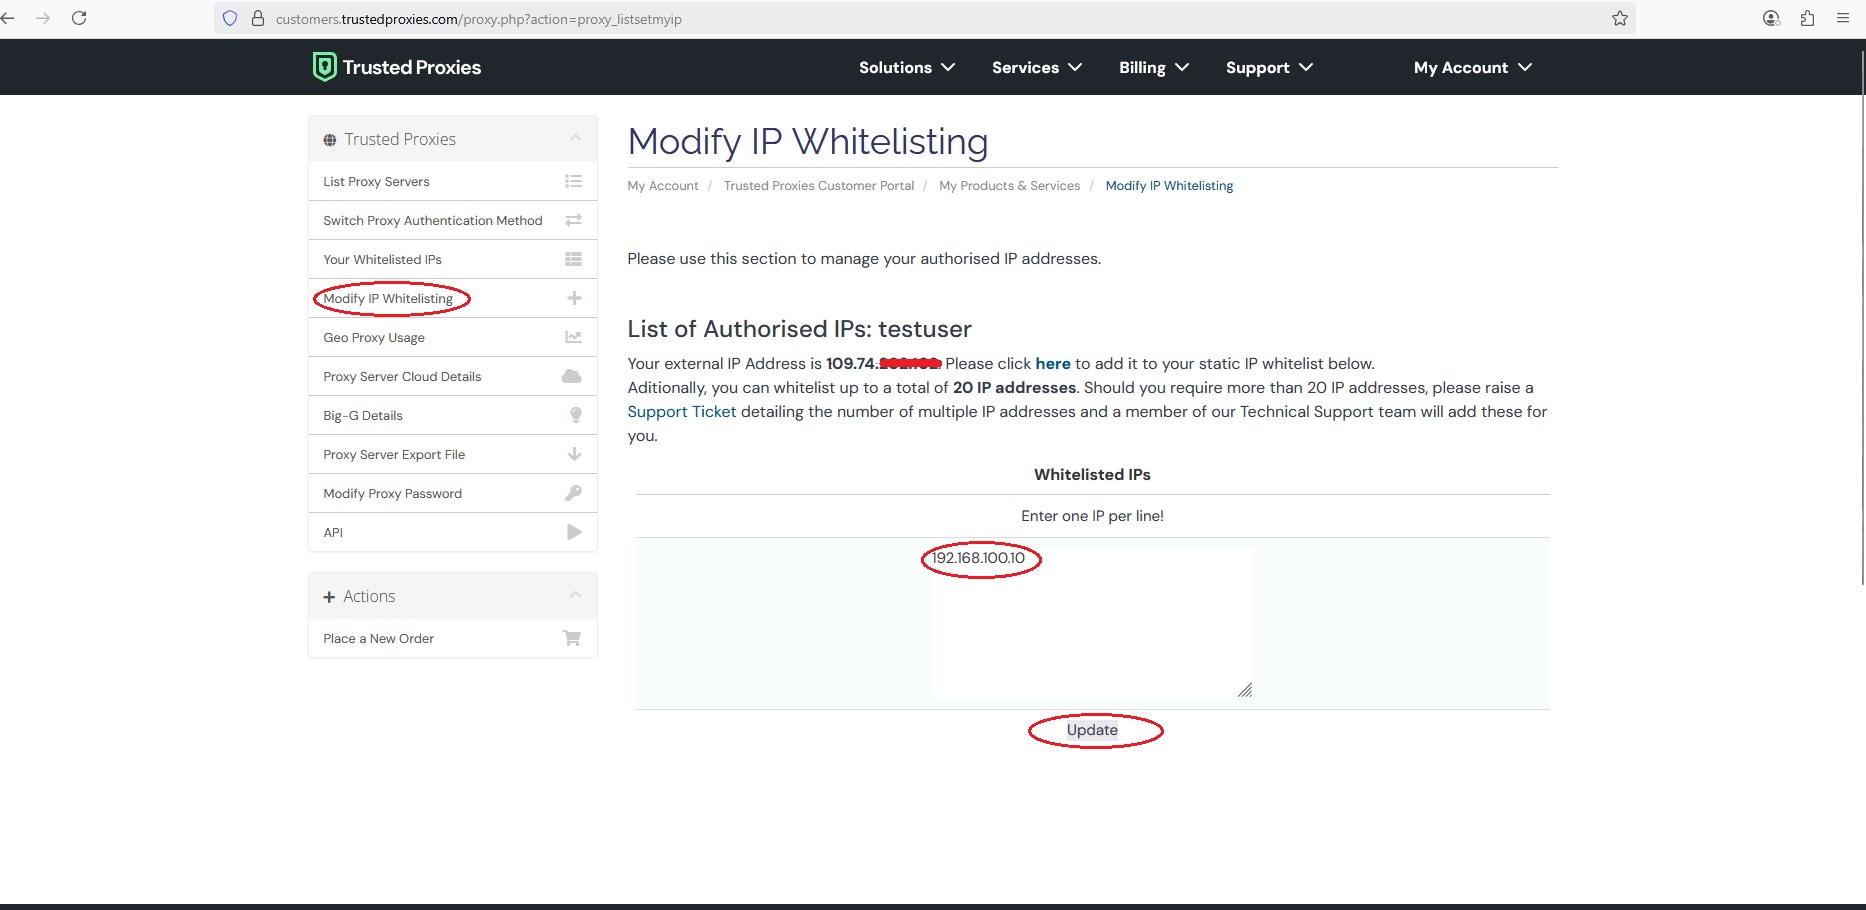Click the list icon beside List Proxy Servers
The height and width of the screenshot is (910, 1866).
(573, 181)
